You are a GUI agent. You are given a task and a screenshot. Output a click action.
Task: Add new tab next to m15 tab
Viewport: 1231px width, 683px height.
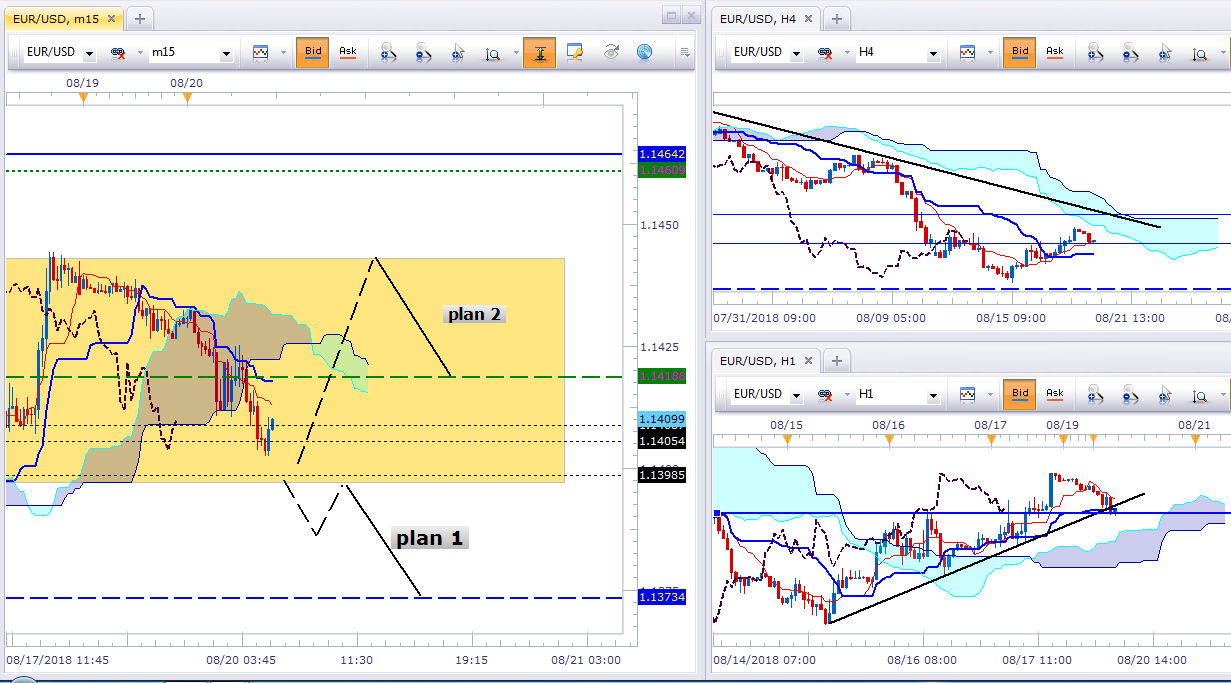tap(140, 18)
